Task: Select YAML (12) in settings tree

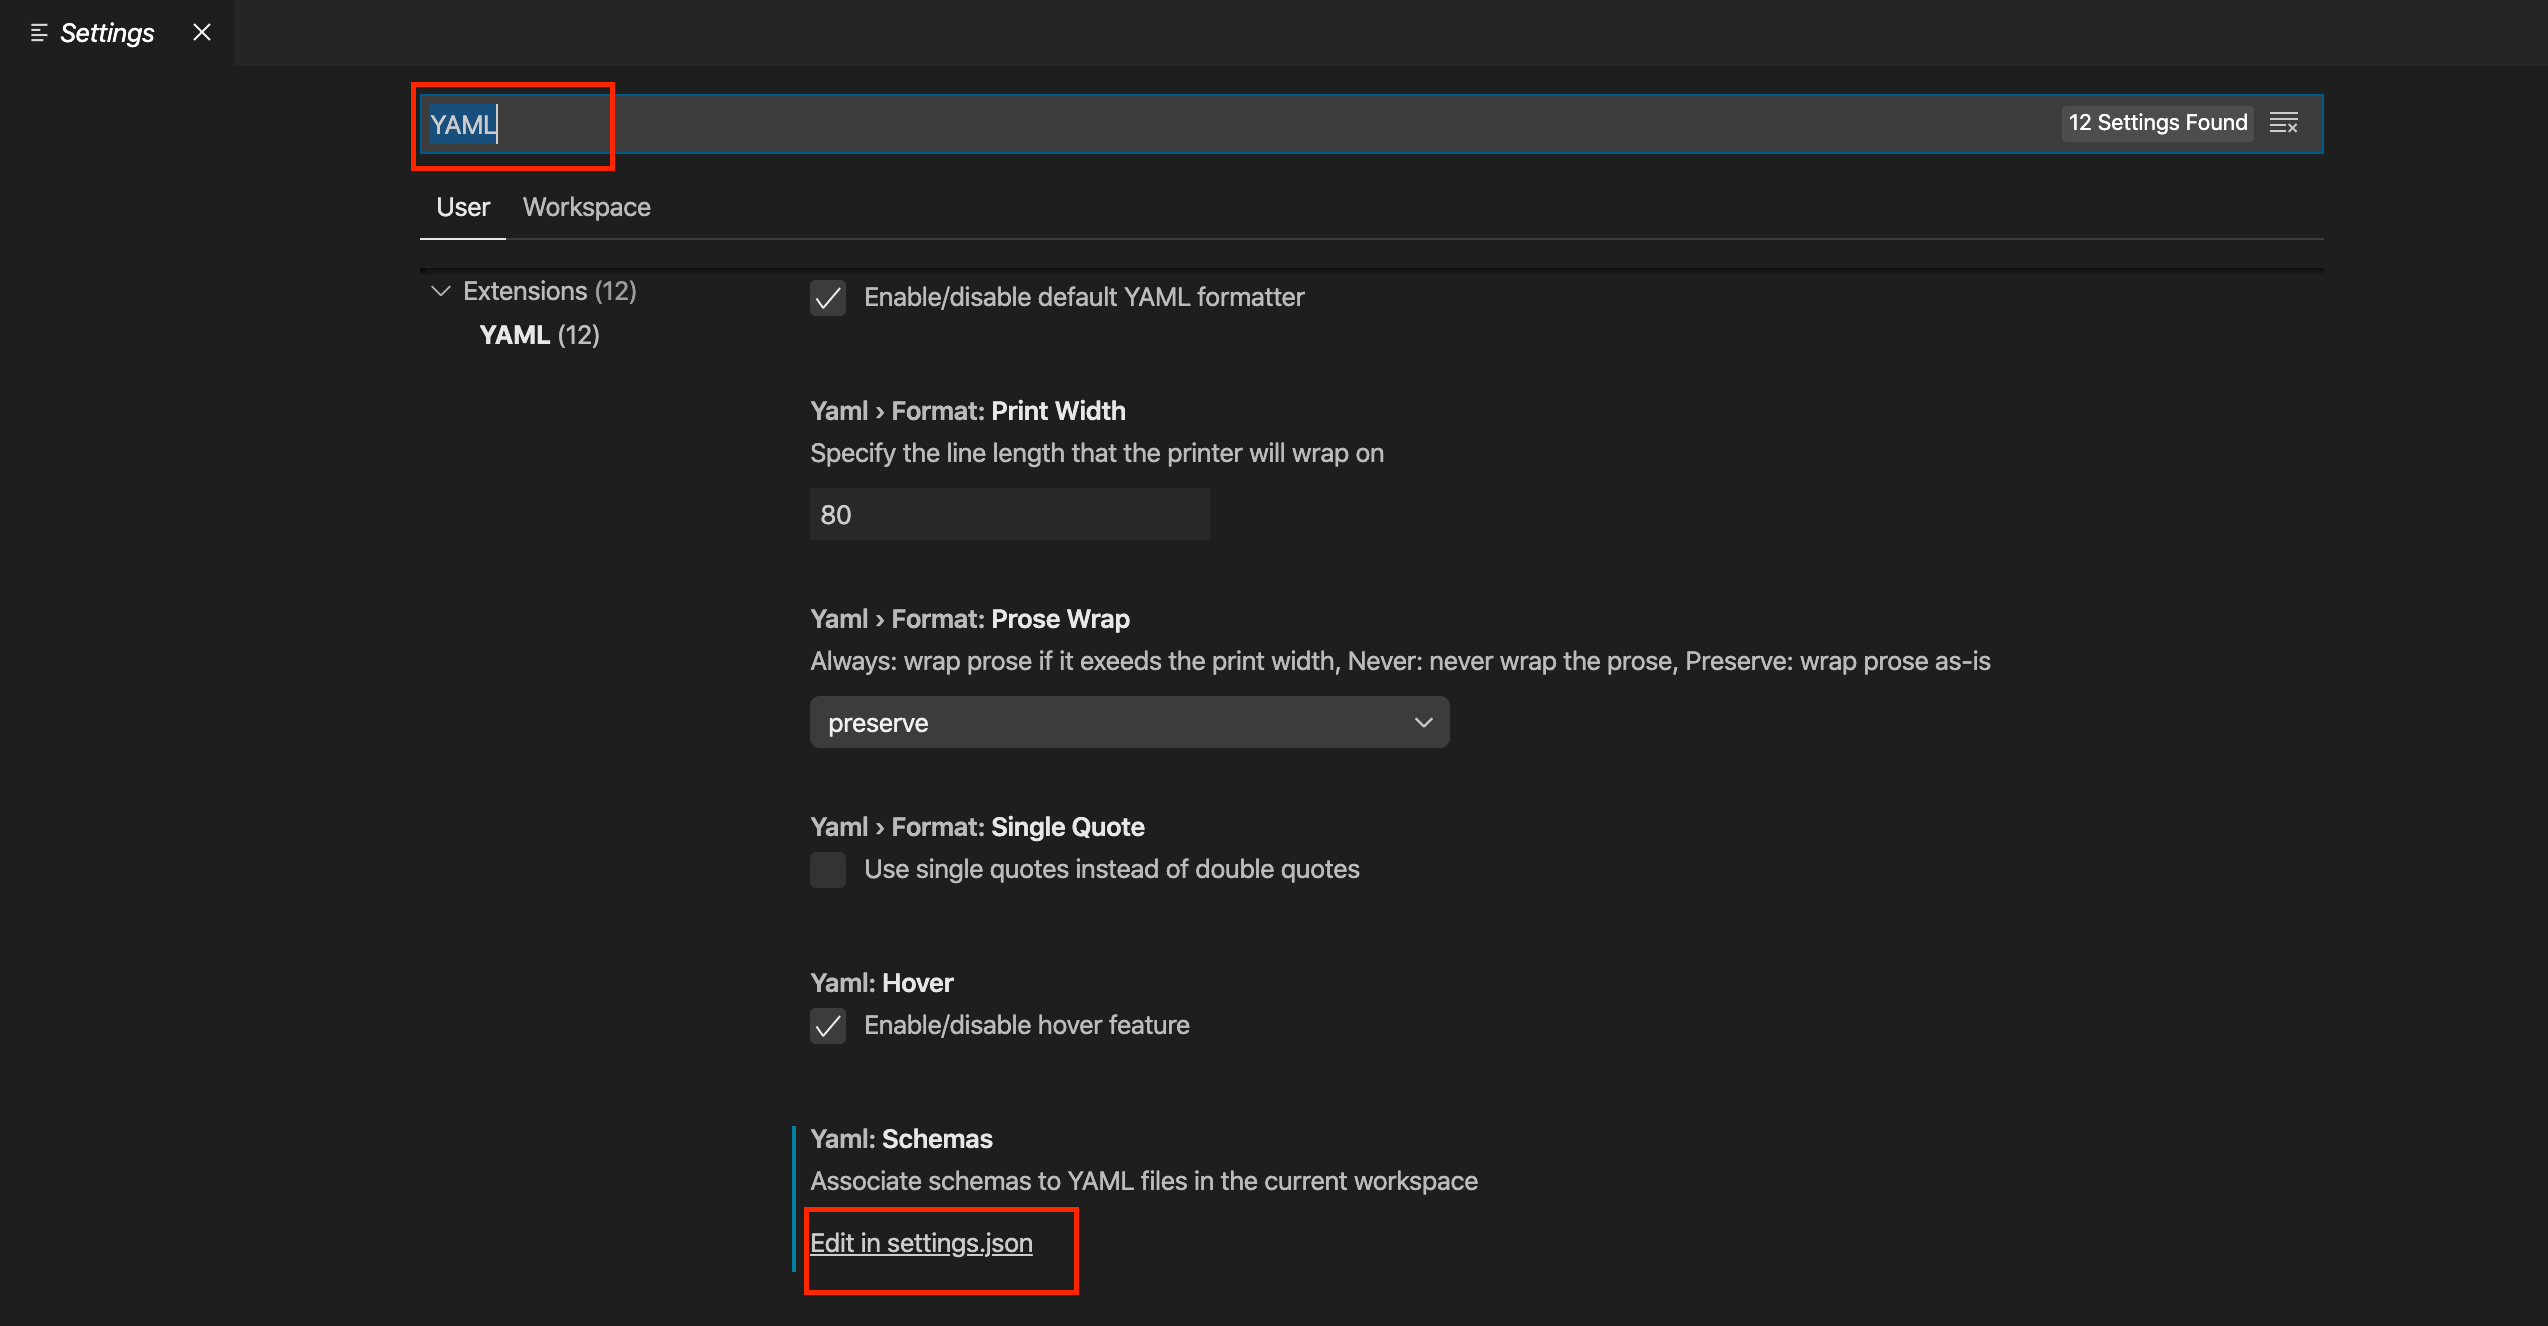Action: (539, 335)
